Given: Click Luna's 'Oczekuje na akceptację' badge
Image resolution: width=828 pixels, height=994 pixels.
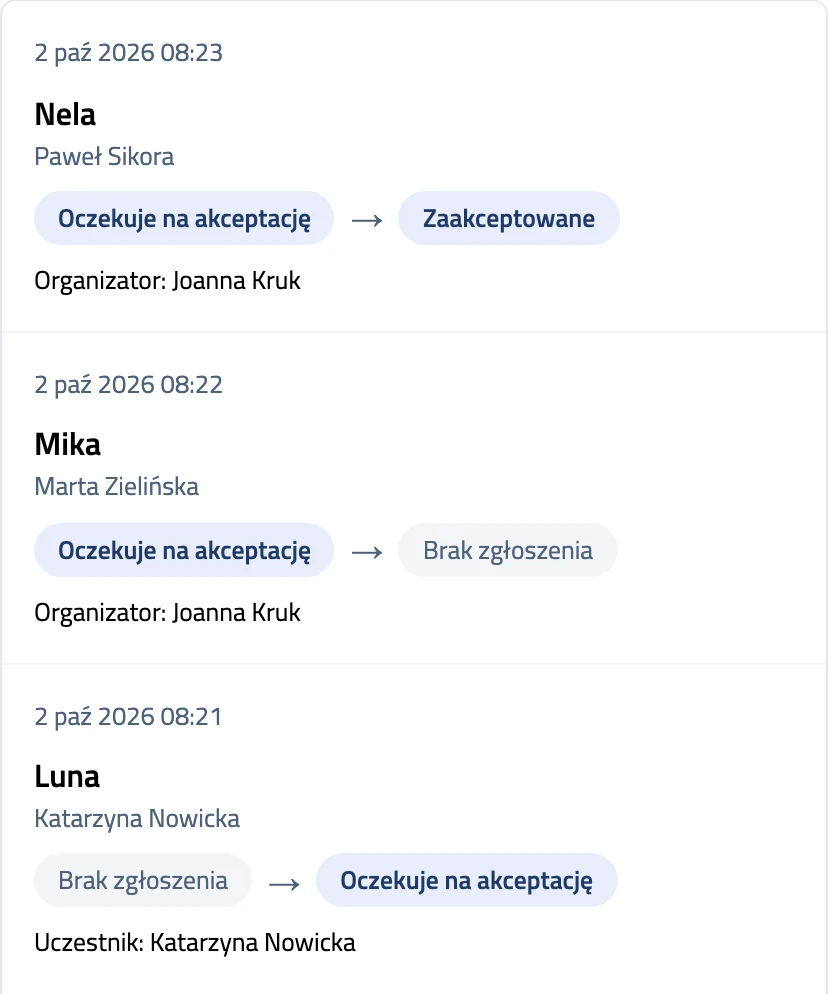Looking at the screenshot, I should [467, 880].
